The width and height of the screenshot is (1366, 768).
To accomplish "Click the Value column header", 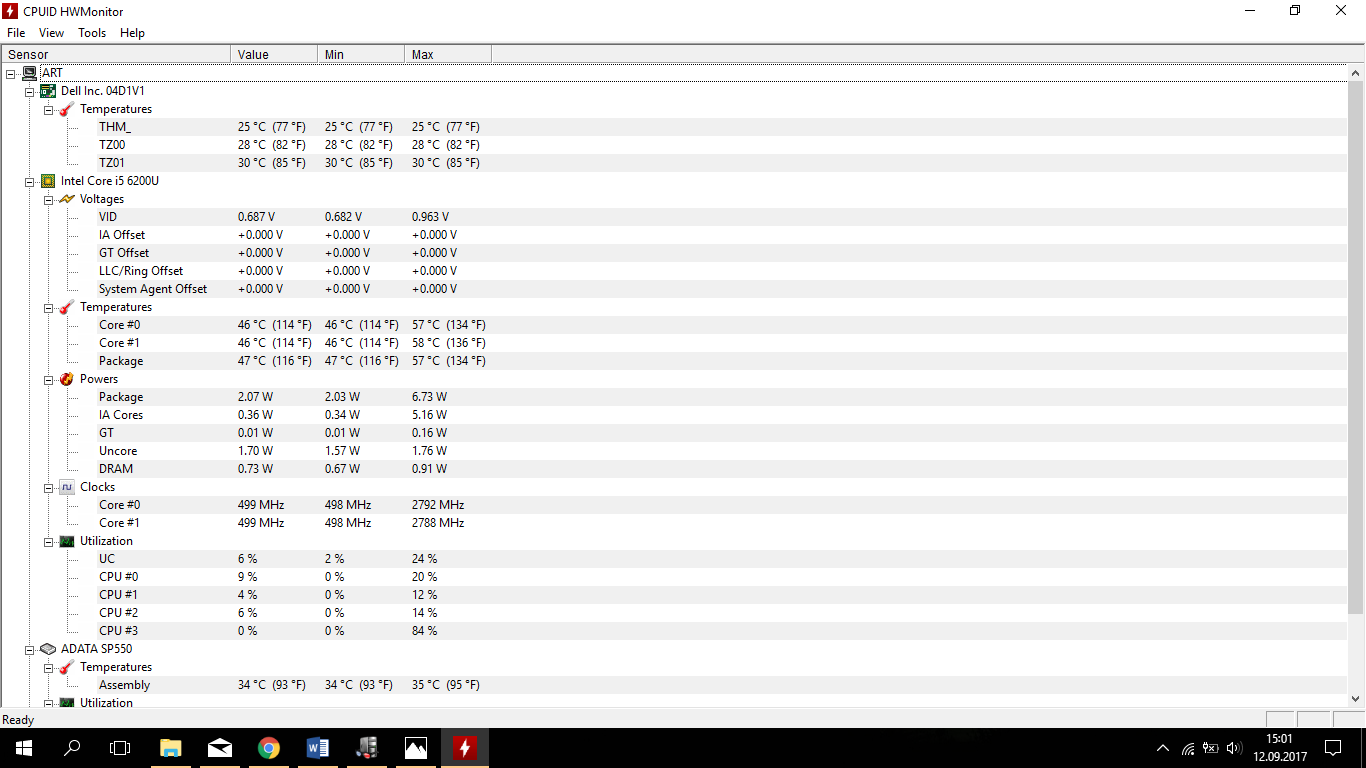I will click(274, 54).
